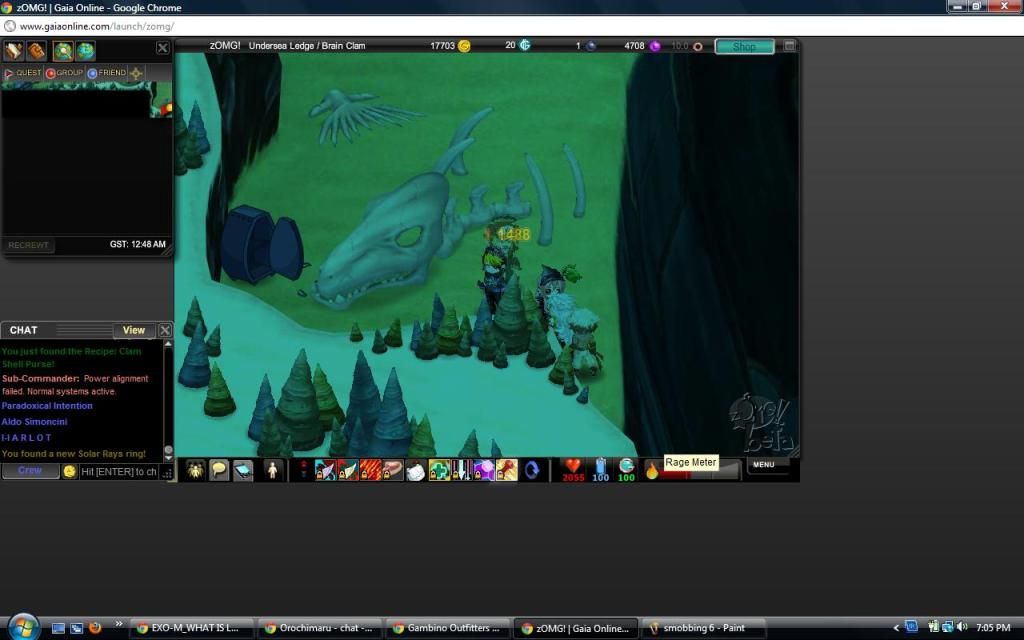
Task: Open the Crew chat channel selector
Action: click(30, 471)
